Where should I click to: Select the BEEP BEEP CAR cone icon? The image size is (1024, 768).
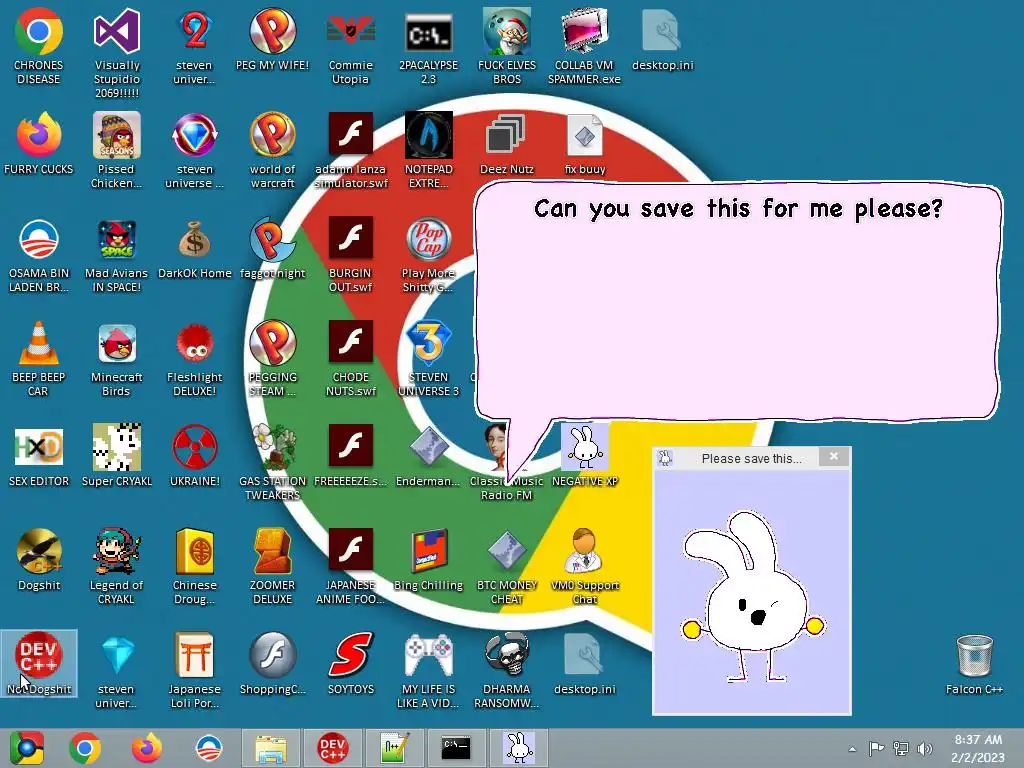[39, 343]
